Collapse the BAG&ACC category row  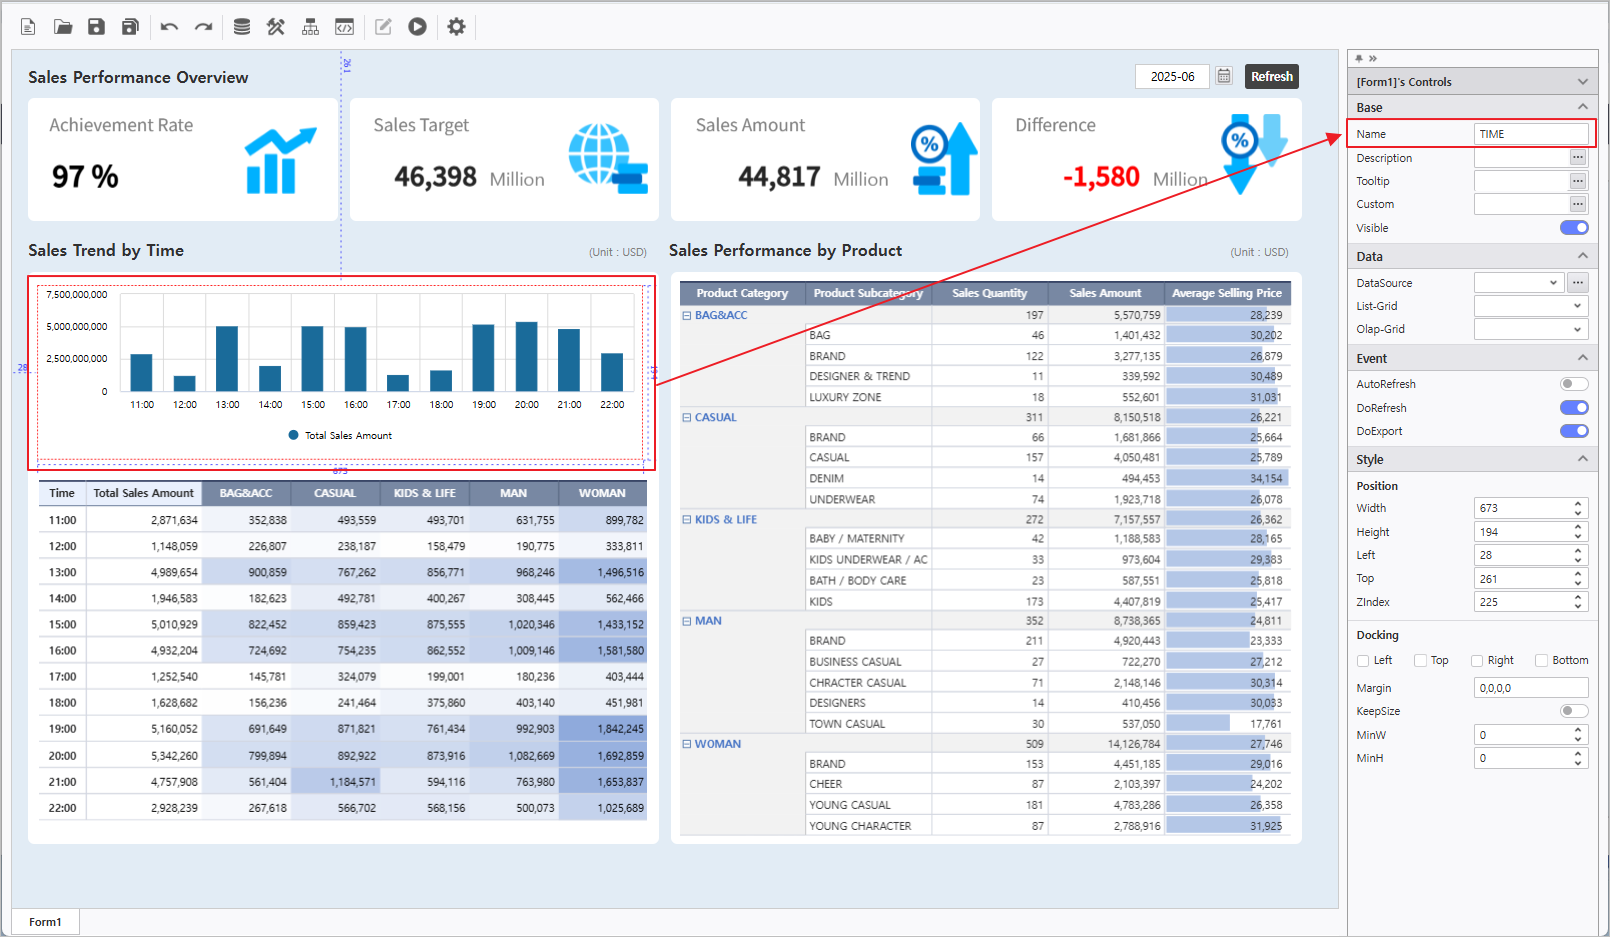tap(687, 315)
